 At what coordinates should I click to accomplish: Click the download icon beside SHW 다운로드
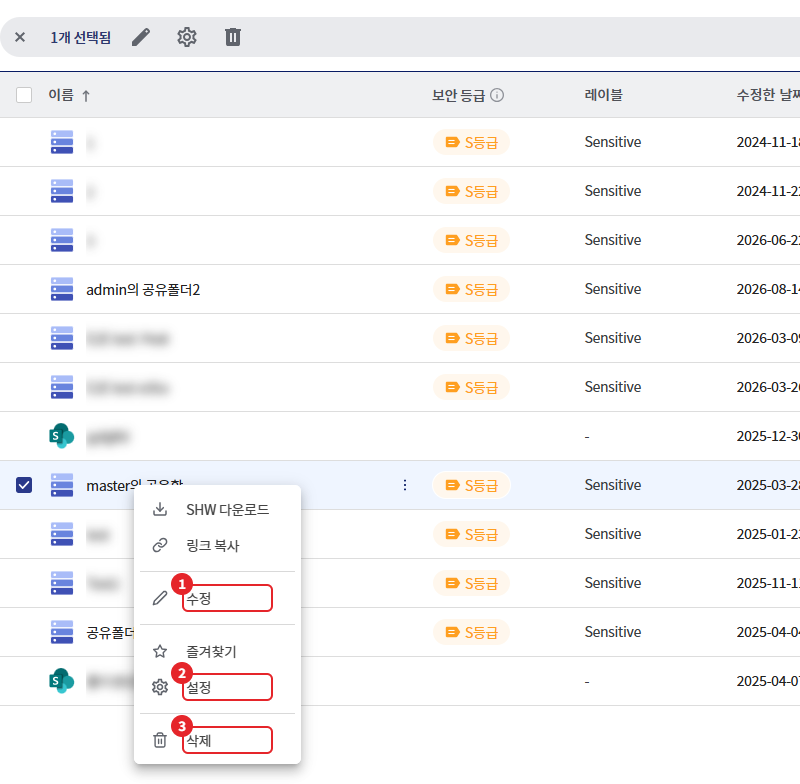point(160,510)
